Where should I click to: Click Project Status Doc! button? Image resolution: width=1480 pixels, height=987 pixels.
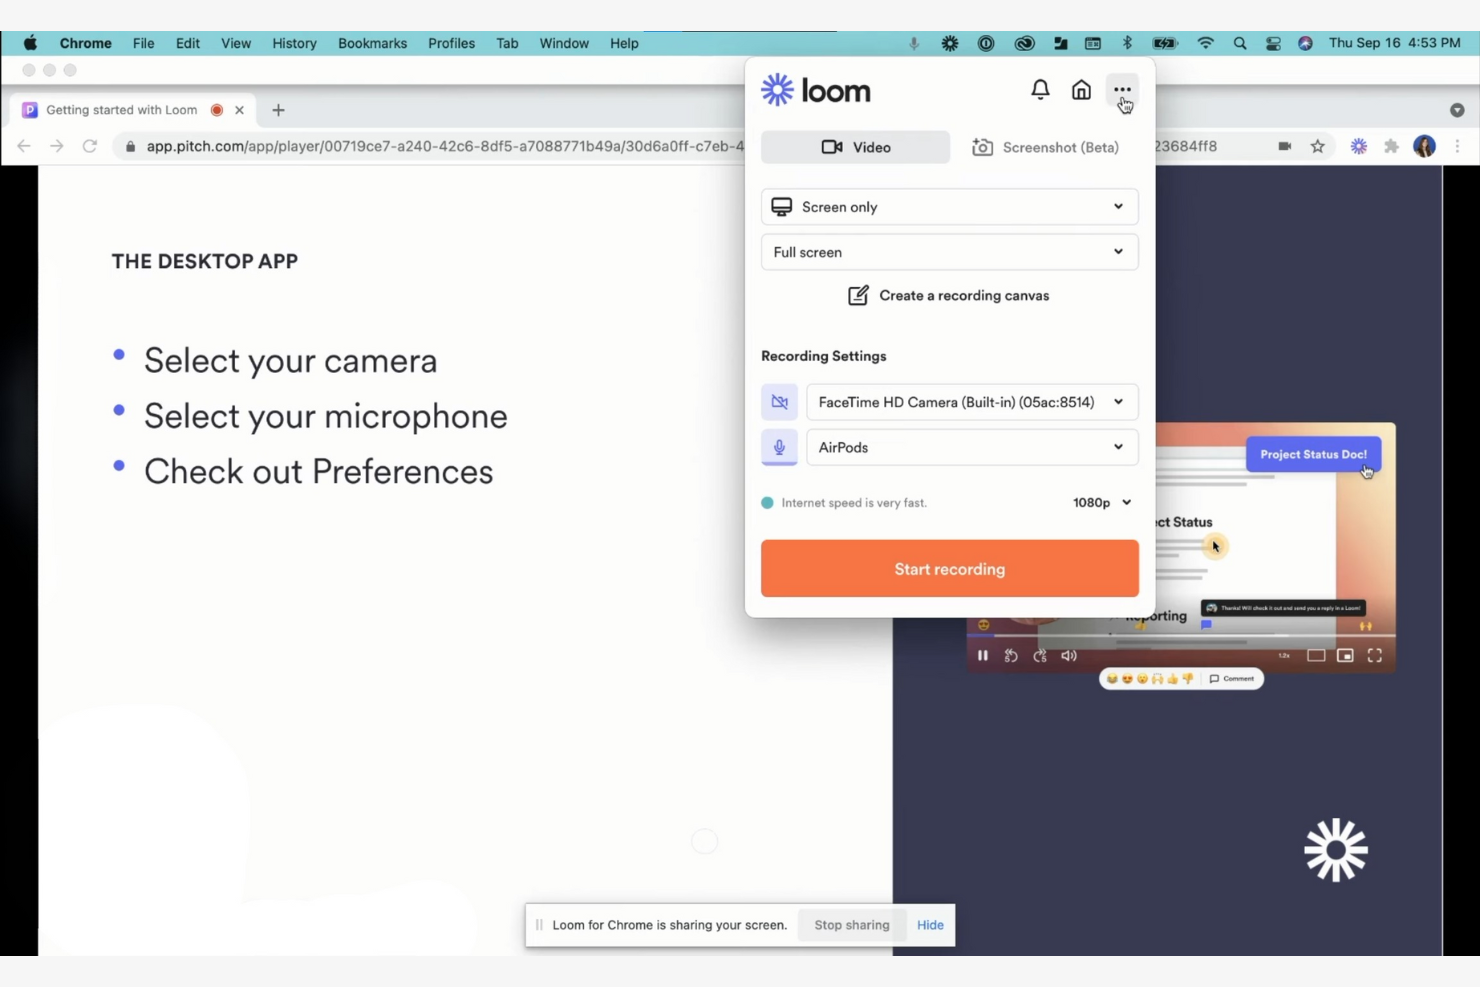coord(1313,454)
